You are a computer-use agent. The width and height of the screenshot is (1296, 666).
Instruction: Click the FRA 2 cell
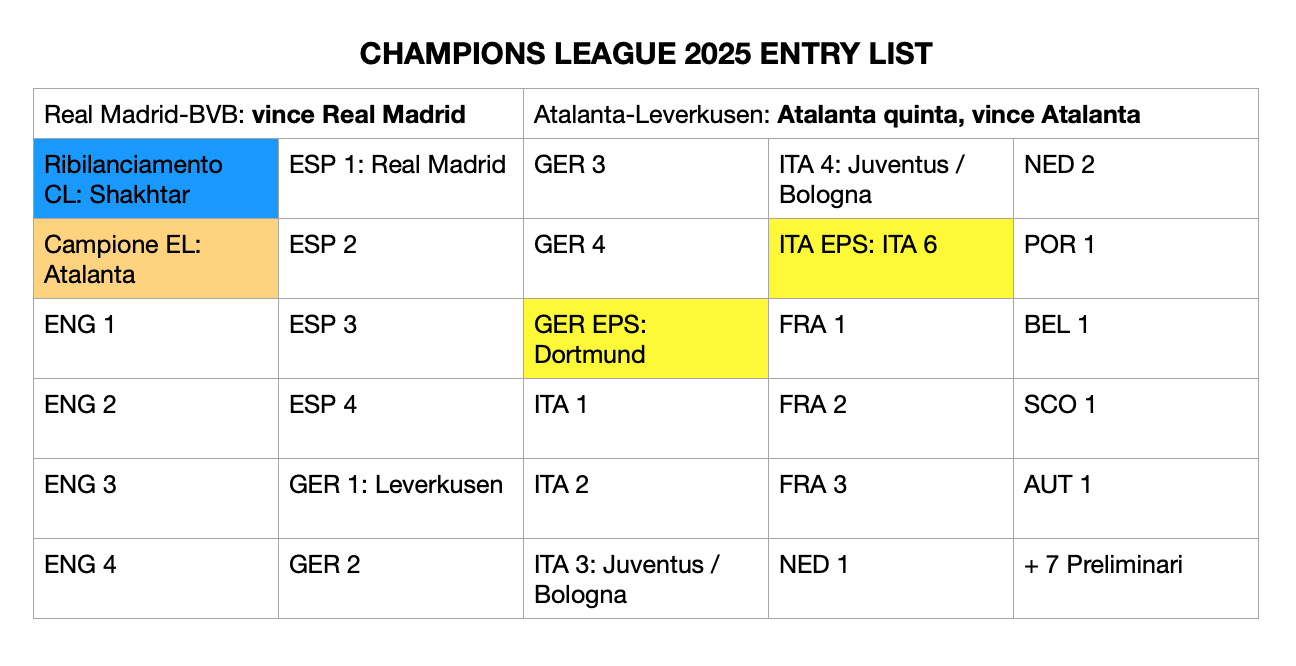click(891, 419)
